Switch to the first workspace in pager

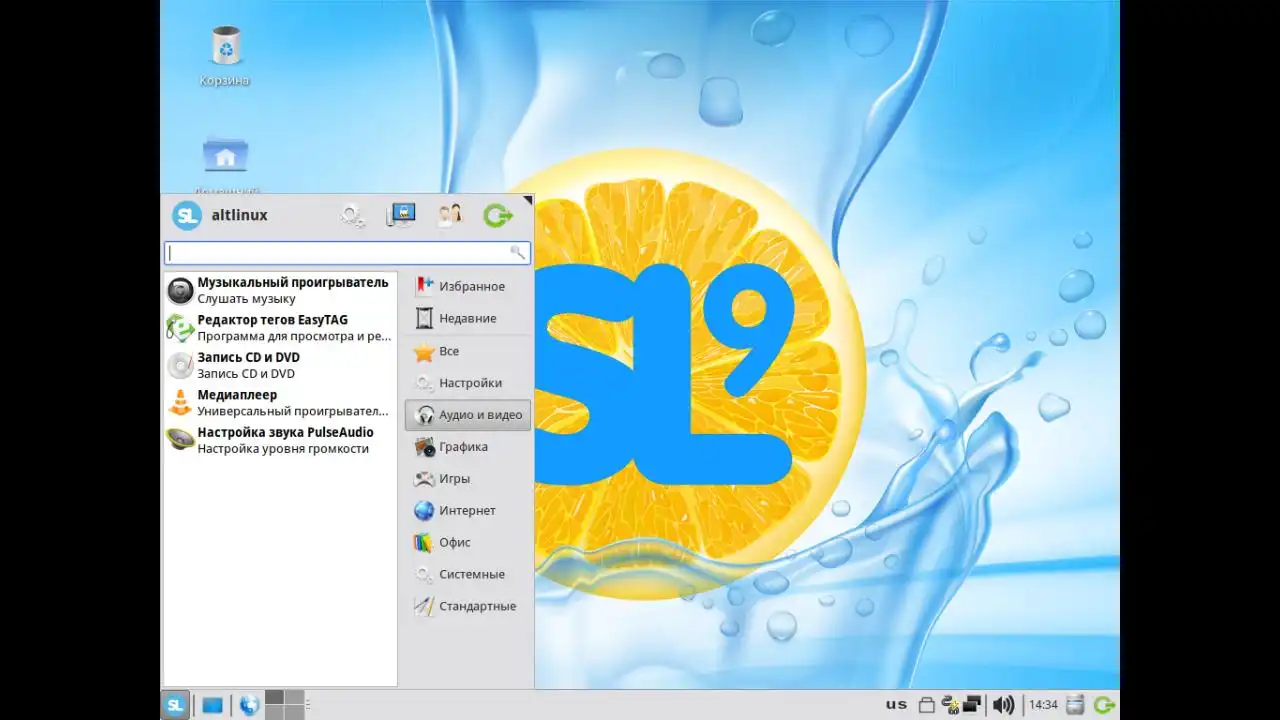275,698
